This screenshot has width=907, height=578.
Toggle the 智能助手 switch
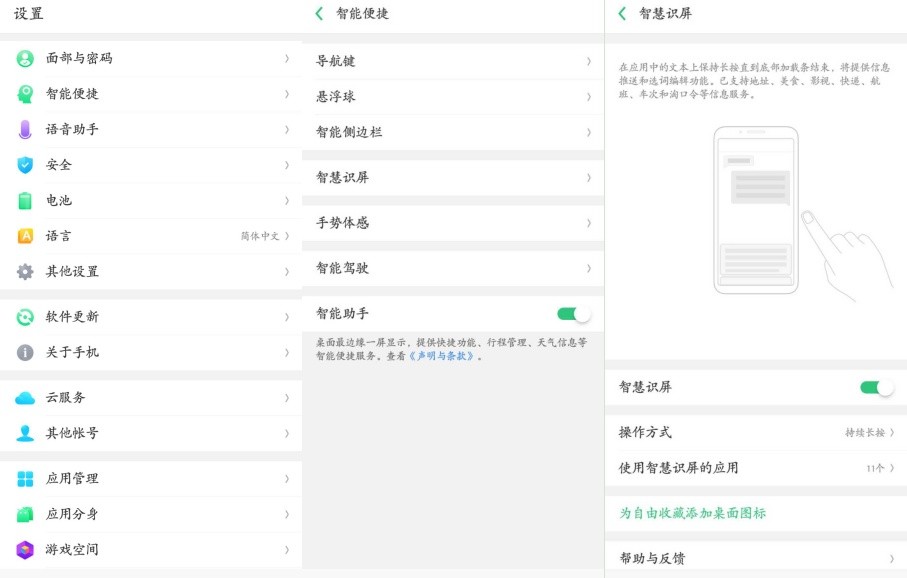(574, 314)
